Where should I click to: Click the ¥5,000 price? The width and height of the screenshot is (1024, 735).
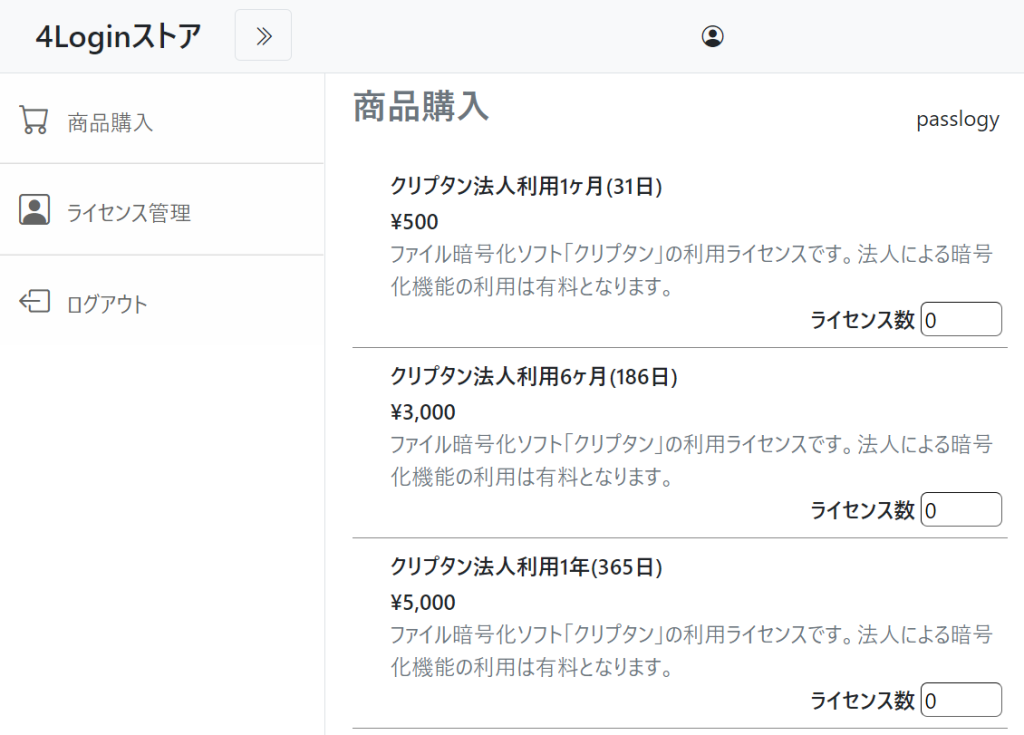click(423, 602)
